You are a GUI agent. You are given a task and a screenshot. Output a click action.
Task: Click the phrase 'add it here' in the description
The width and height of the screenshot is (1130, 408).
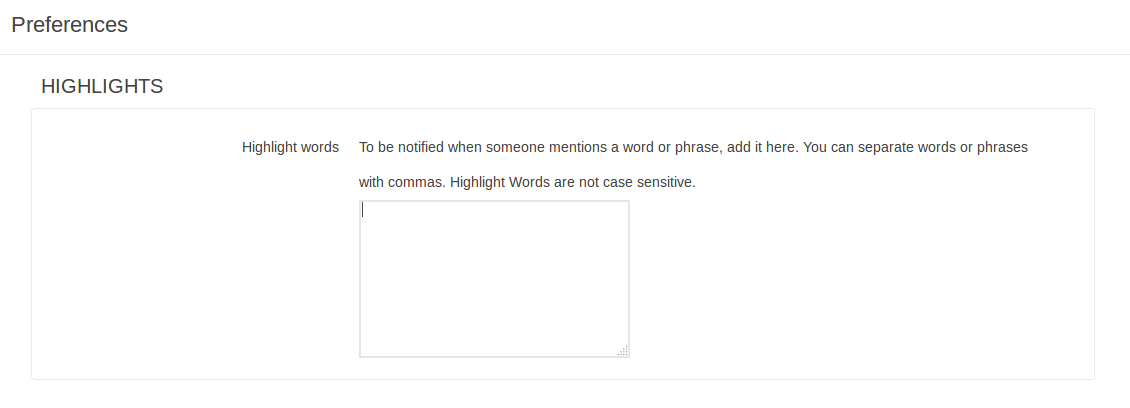(x=762, y=147)
